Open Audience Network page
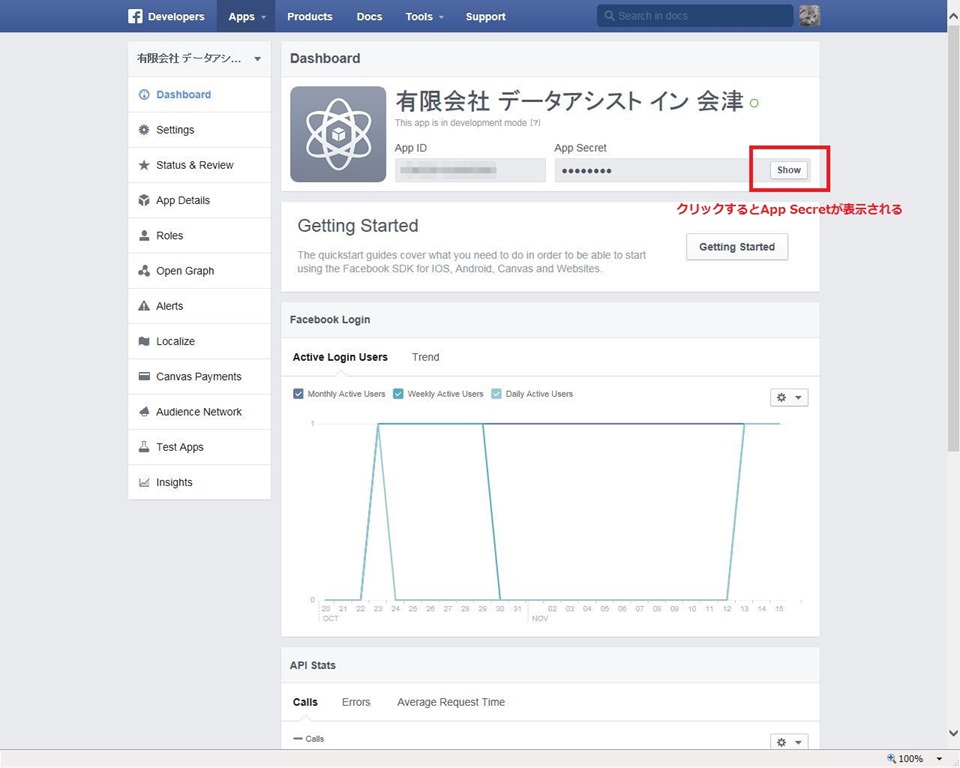Image resolution: width=960 pixels, height=768 pixels. pyautogui.click(x=200, y=412)
